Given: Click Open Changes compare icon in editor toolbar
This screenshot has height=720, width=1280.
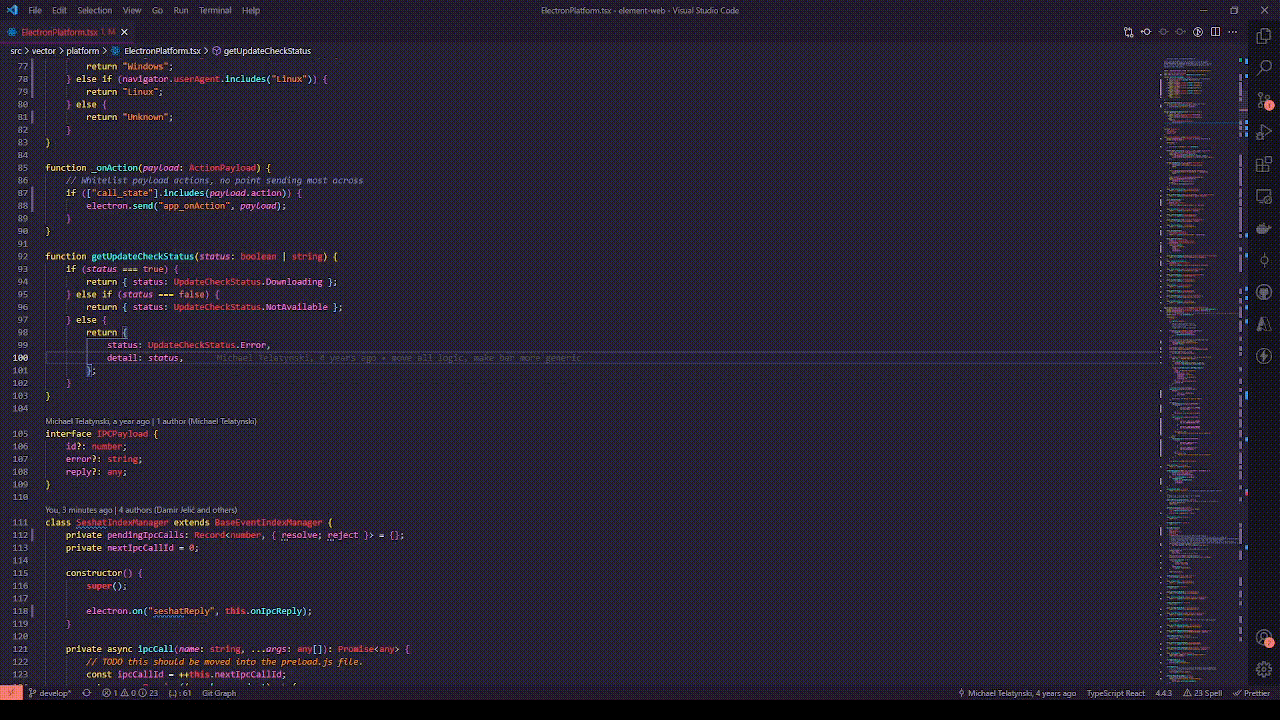Looking at the screenshot, I should (x=1129, y=32).
